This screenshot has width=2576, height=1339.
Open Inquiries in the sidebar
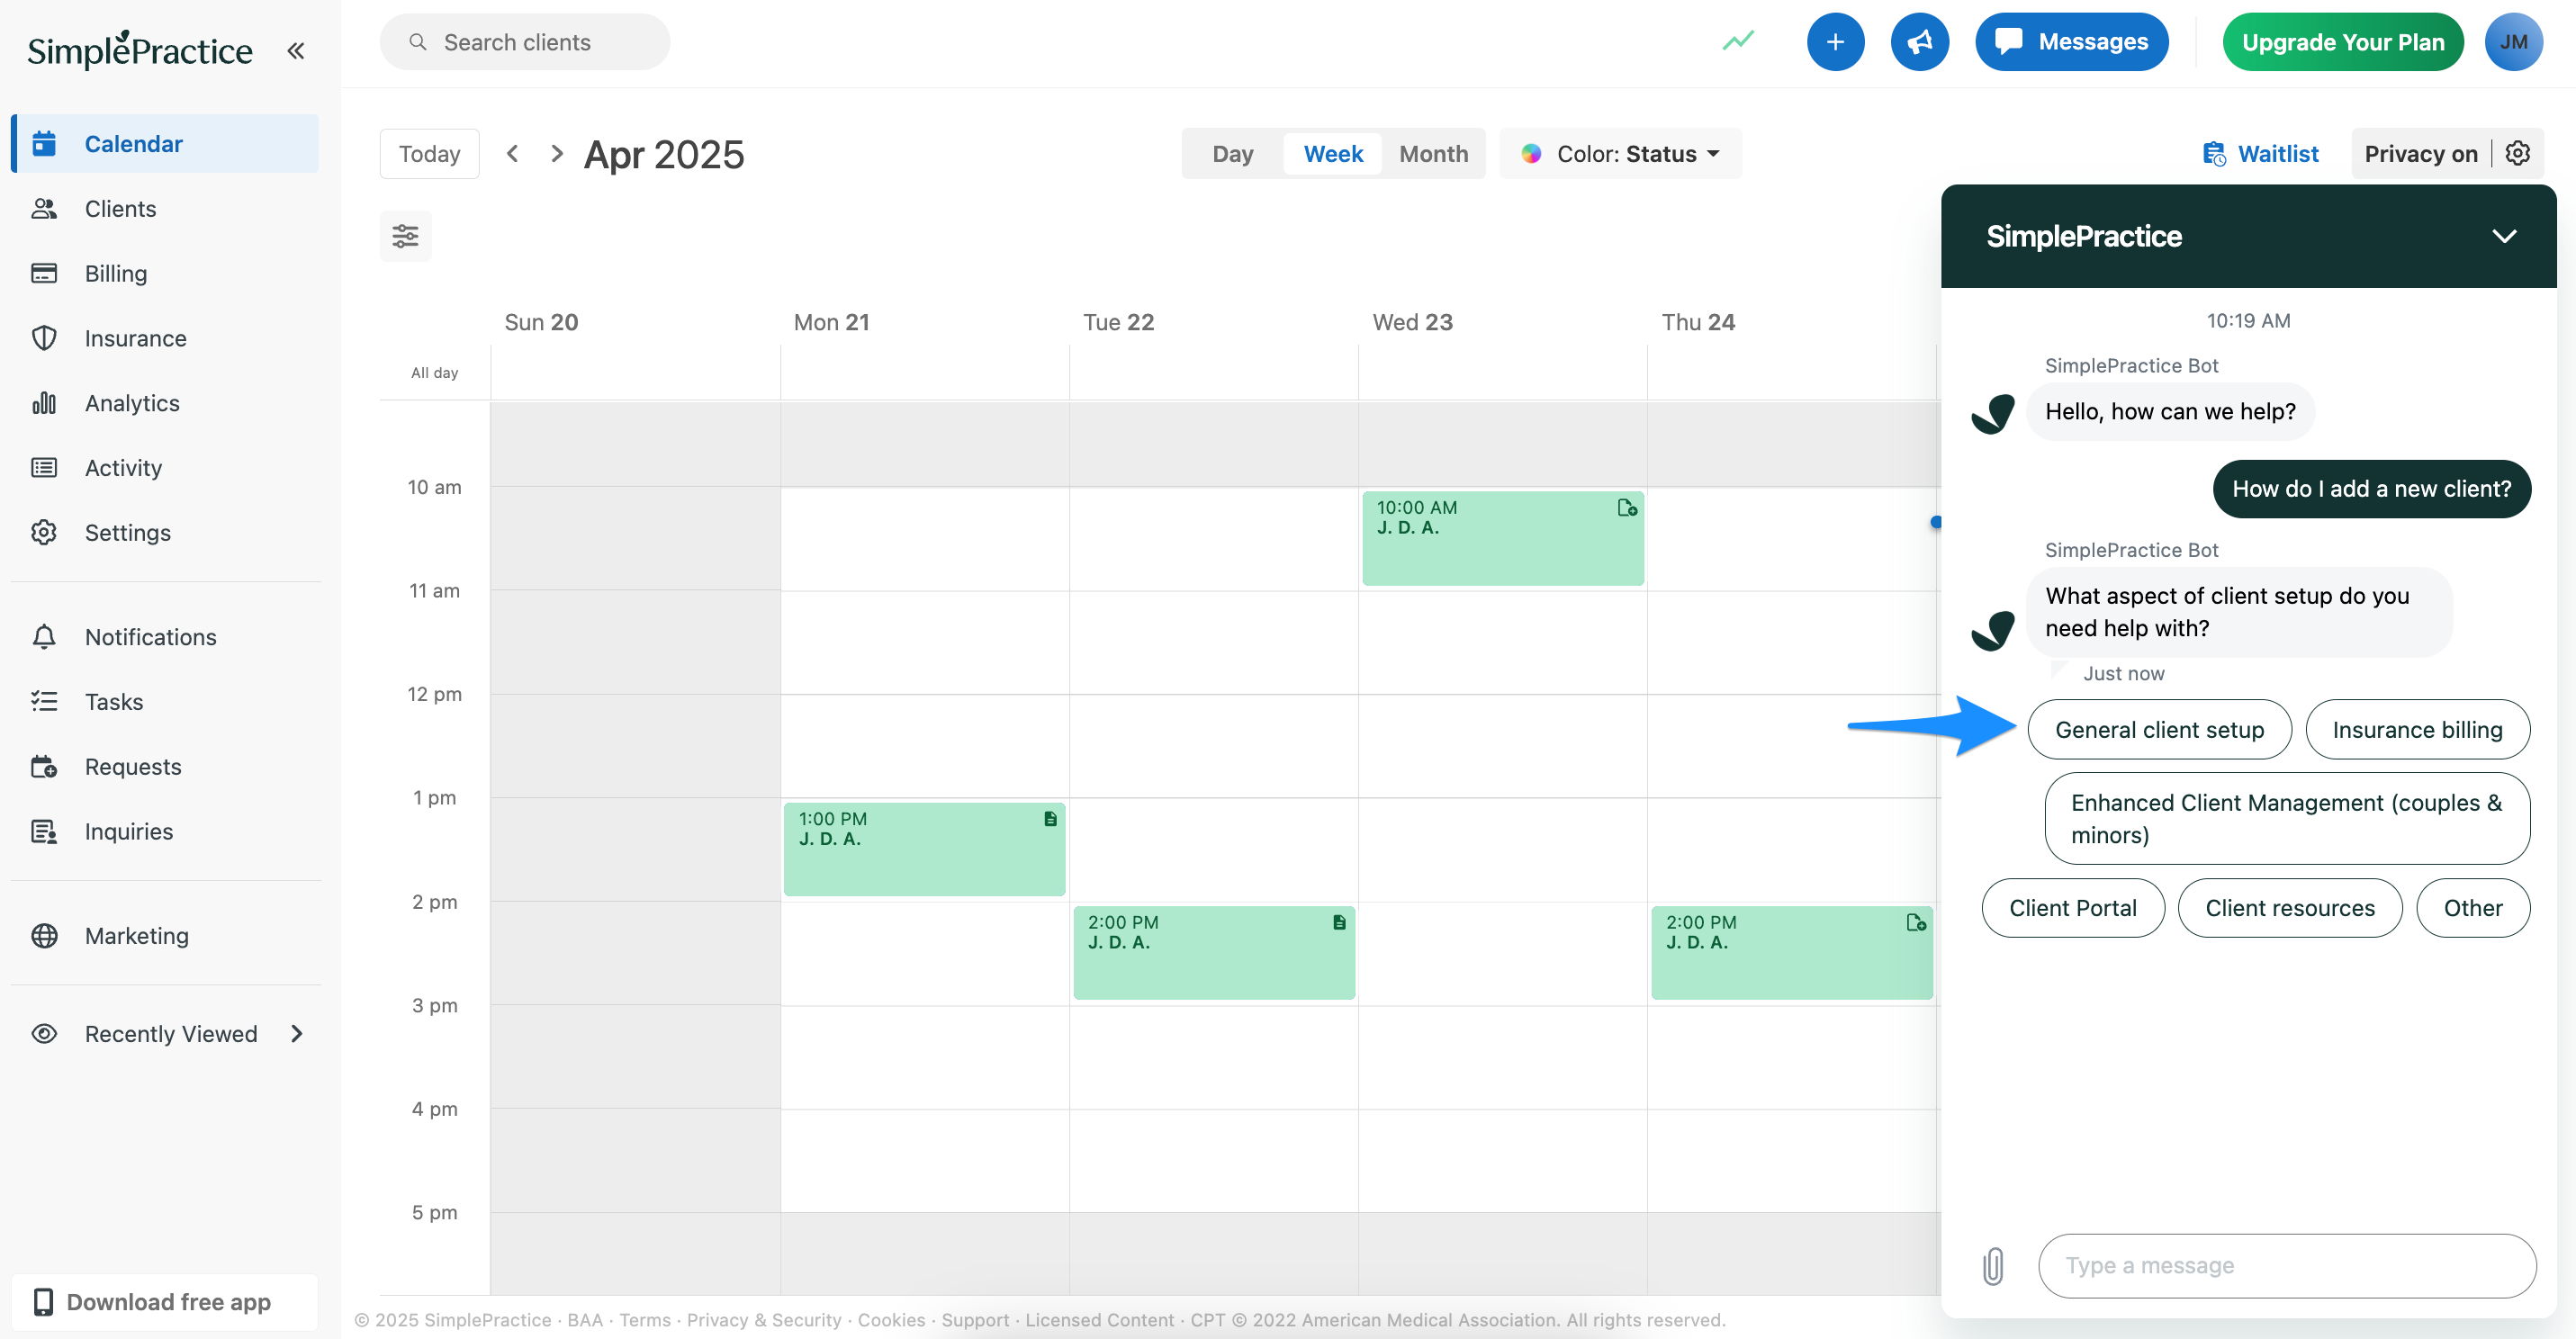[165, 831]
